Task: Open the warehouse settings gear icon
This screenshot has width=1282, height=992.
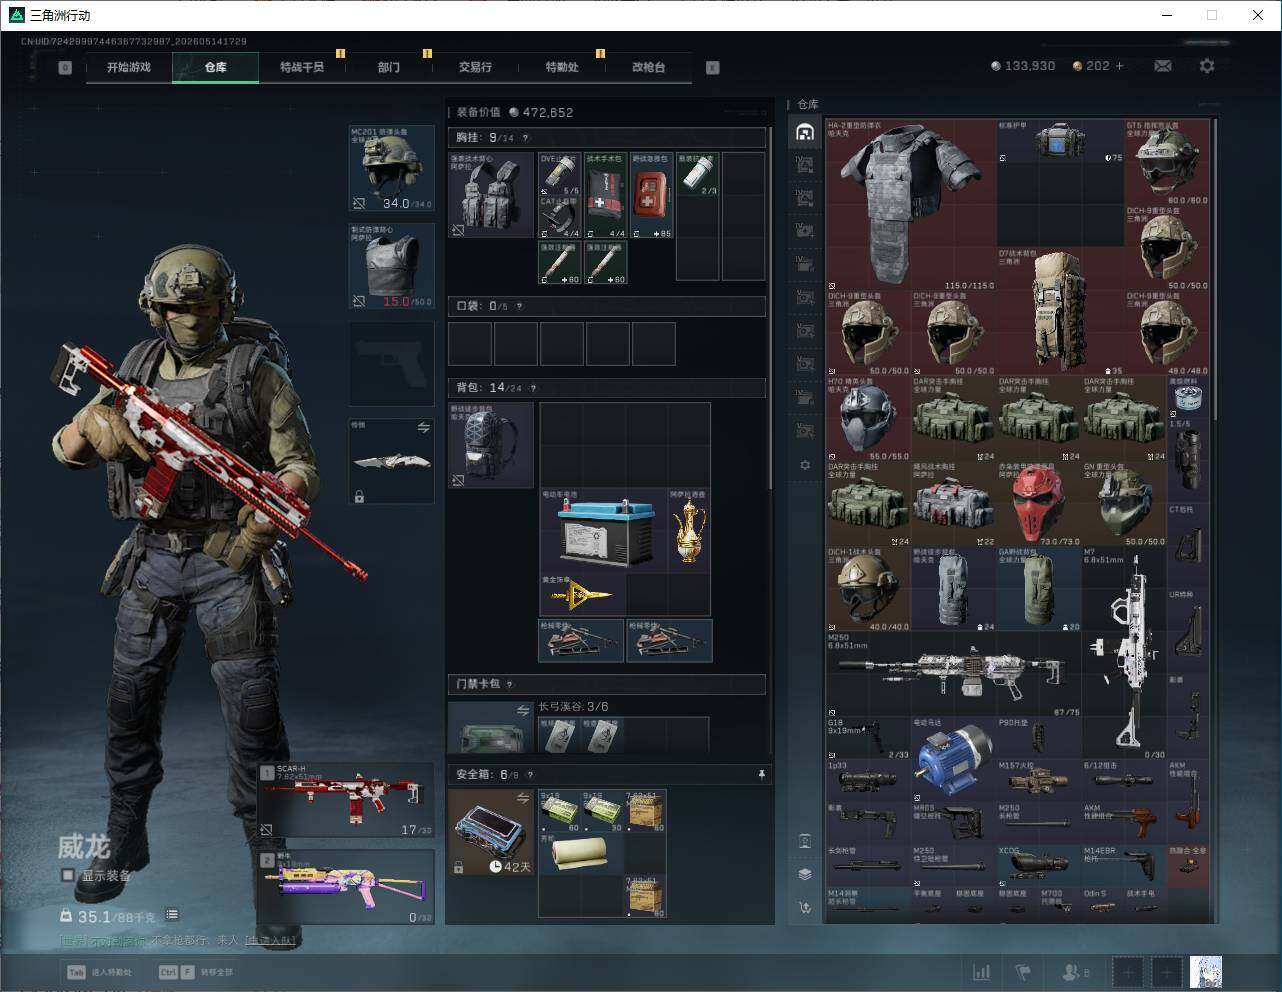Action: [x=805, y=465]
